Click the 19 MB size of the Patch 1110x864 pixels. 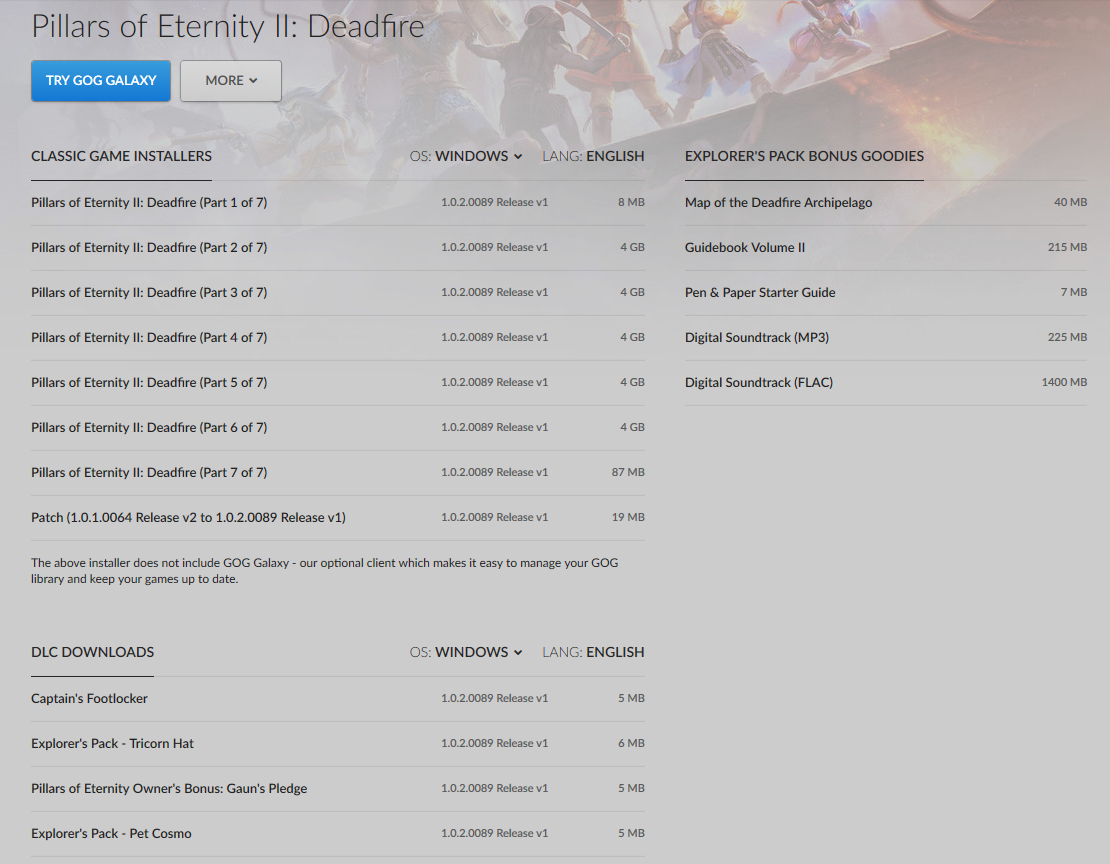(628, 518)
